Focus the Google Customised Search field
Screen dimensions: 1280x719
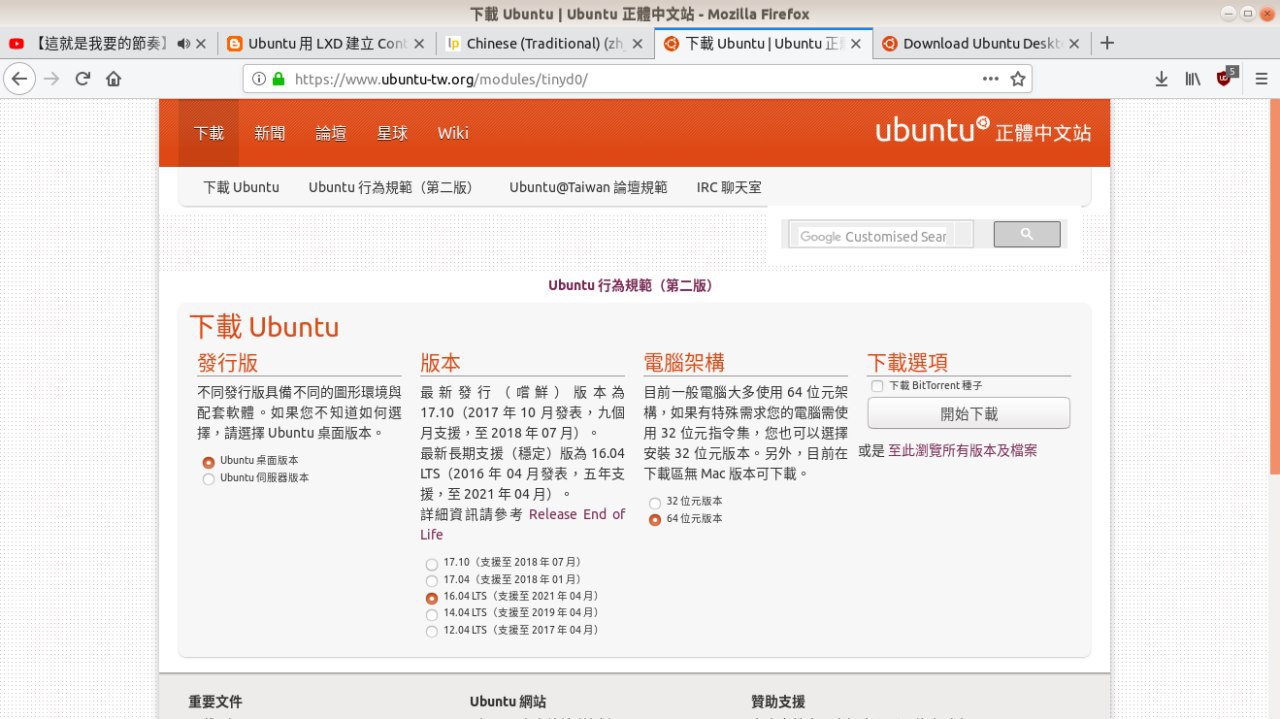pyautogui.click(x=882, y=236)
